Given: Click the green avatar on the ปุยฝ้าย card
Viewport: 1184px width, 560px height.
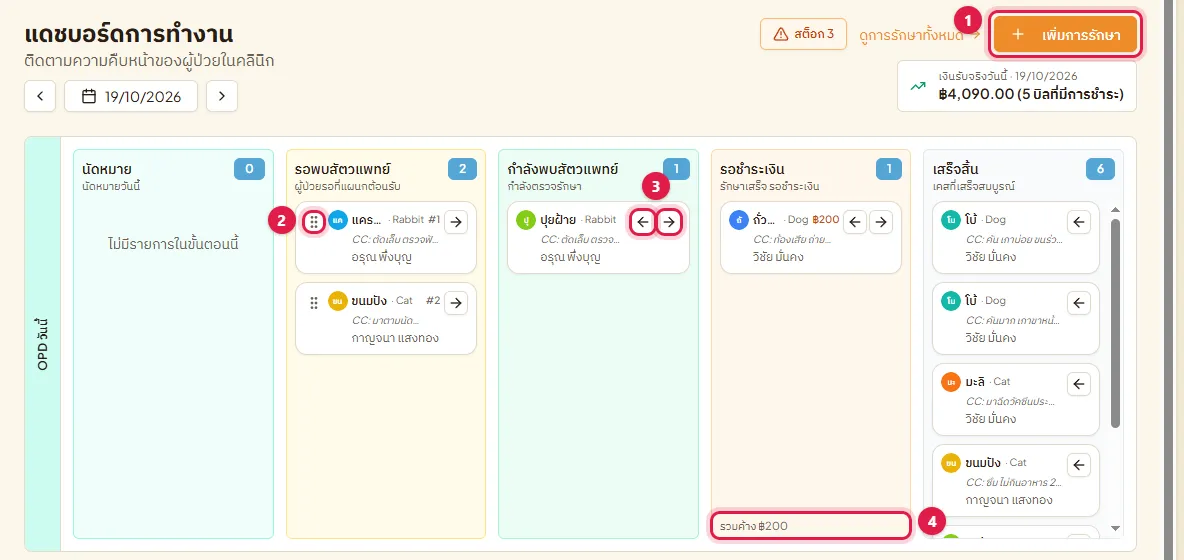Looking at the screenshot, I should pos(526,220).
